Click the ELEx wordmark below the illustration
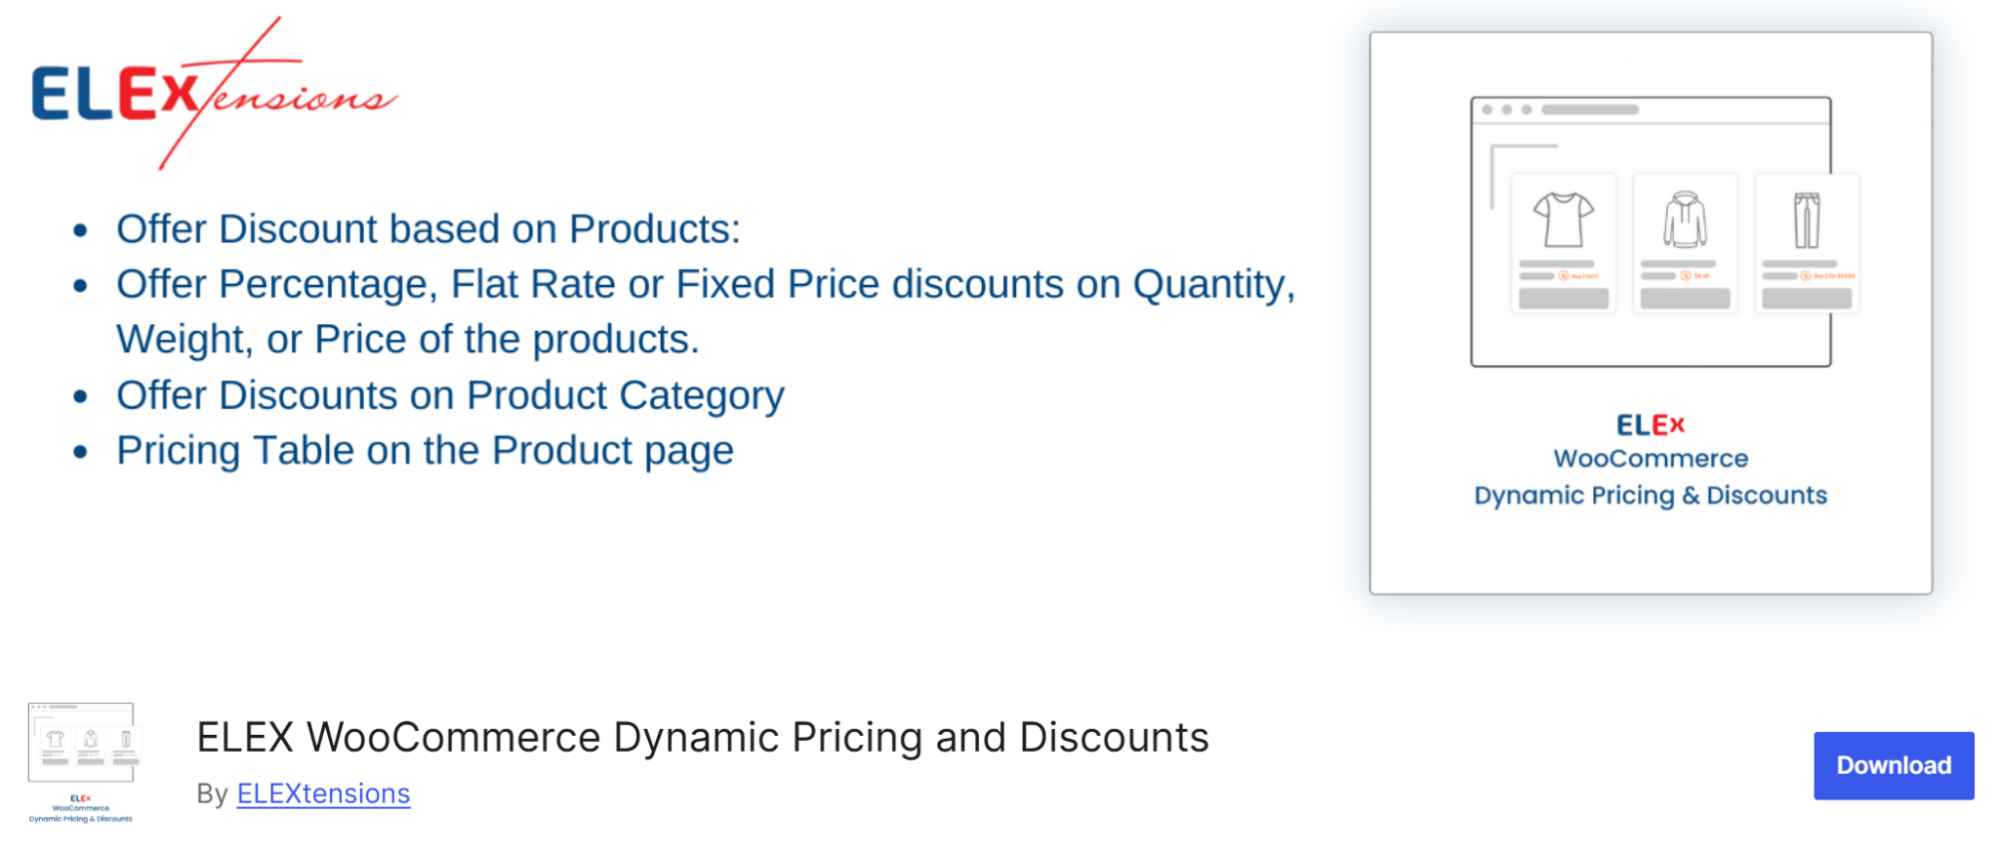 (x=1650, y=423)
